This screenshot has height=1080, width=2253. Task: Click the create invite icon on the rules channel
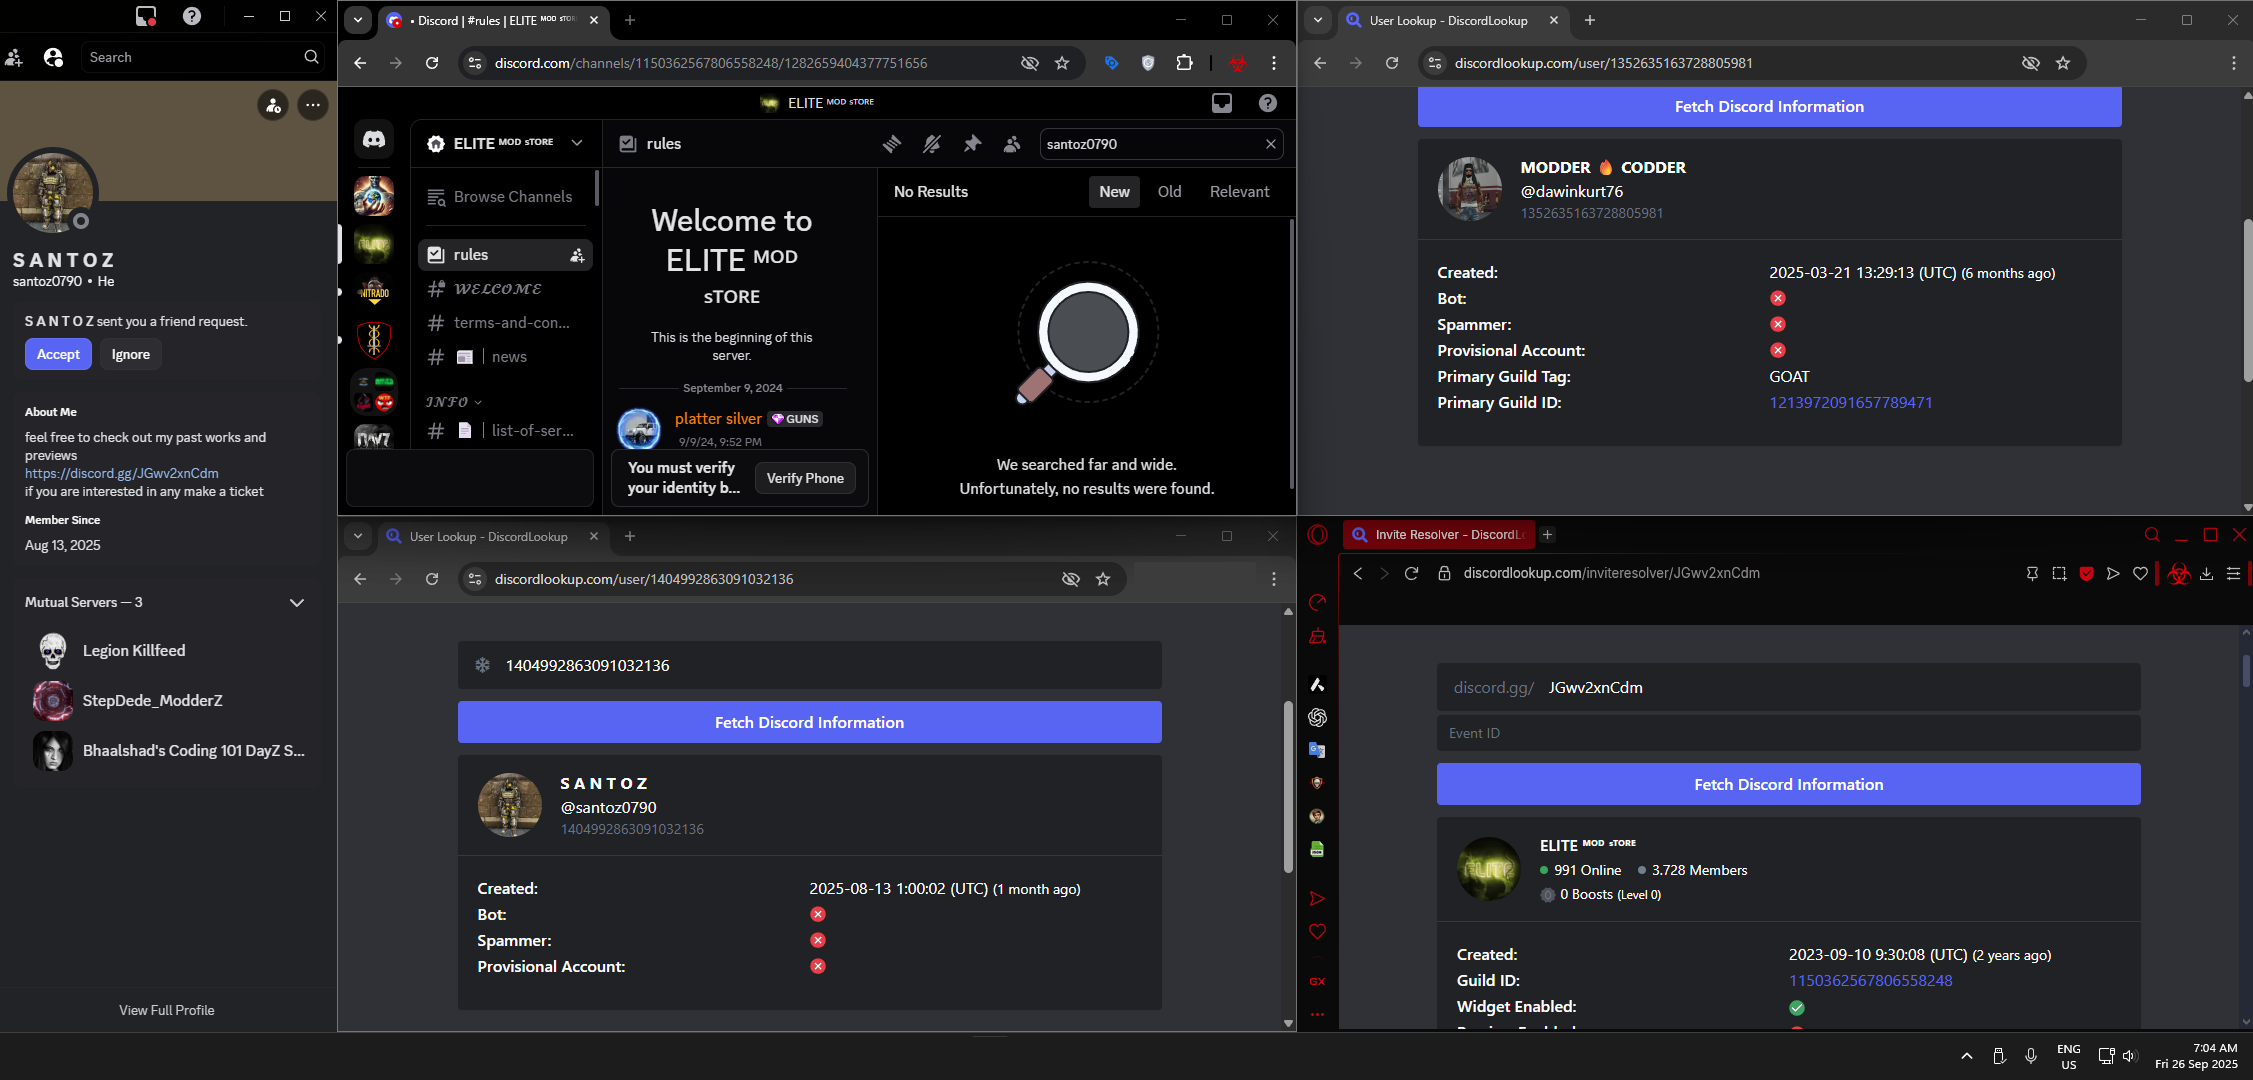pos(577,255)
